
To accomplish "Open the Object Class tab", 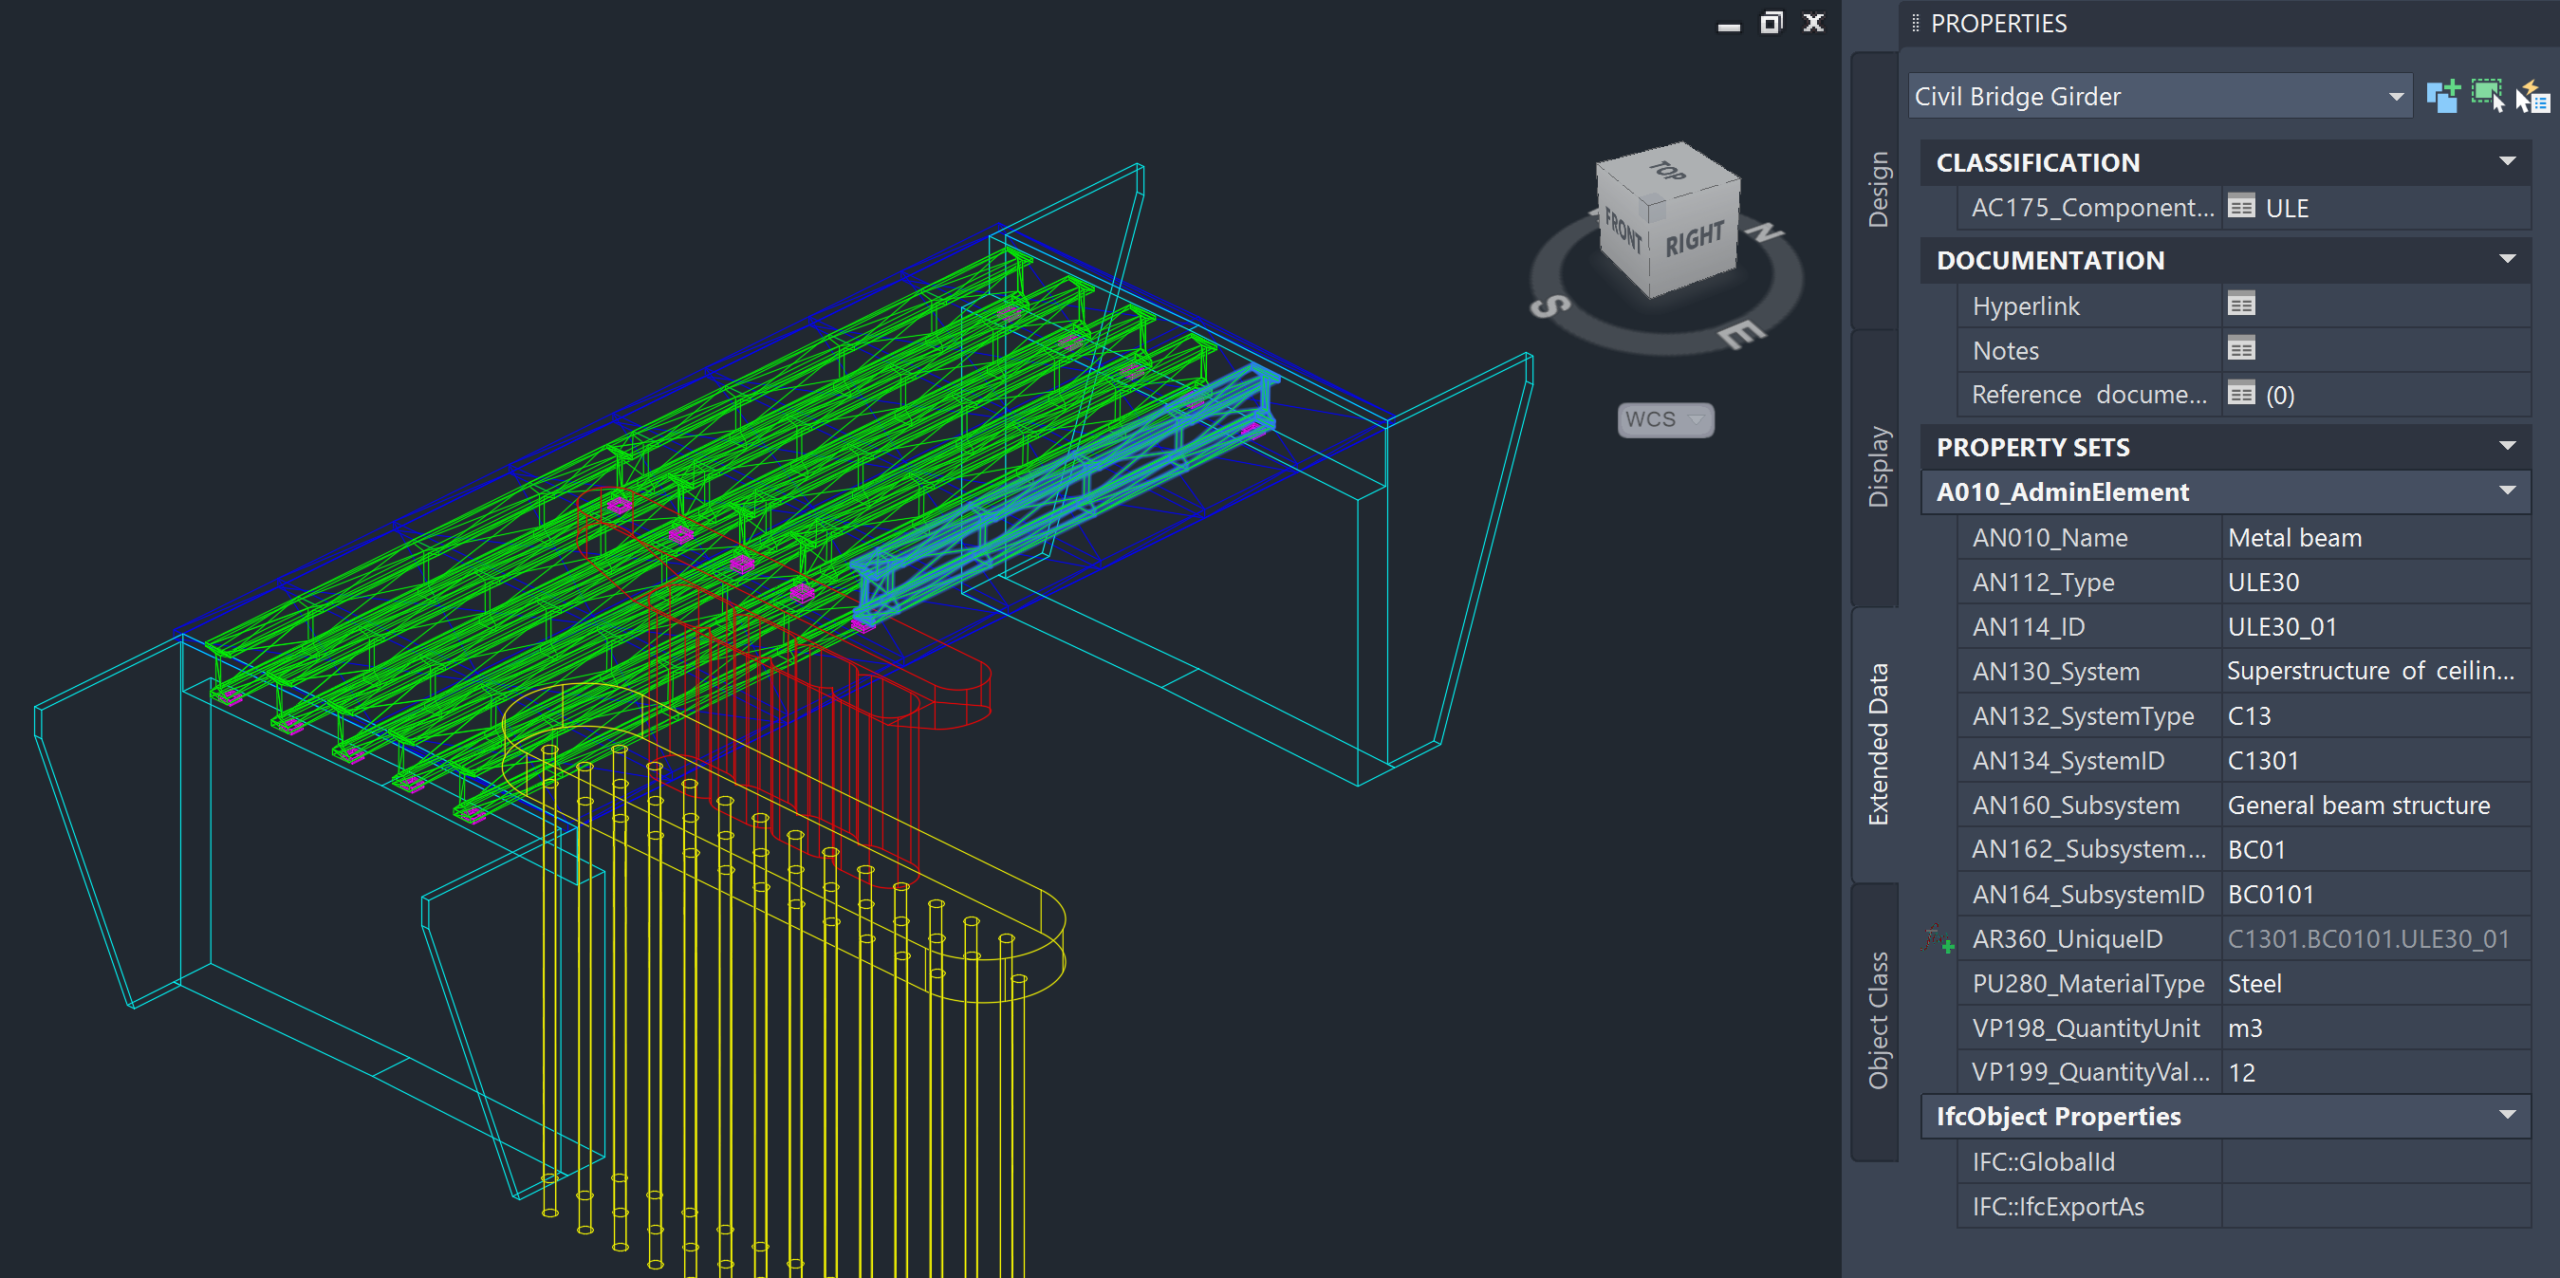I will (1878, 1020).
